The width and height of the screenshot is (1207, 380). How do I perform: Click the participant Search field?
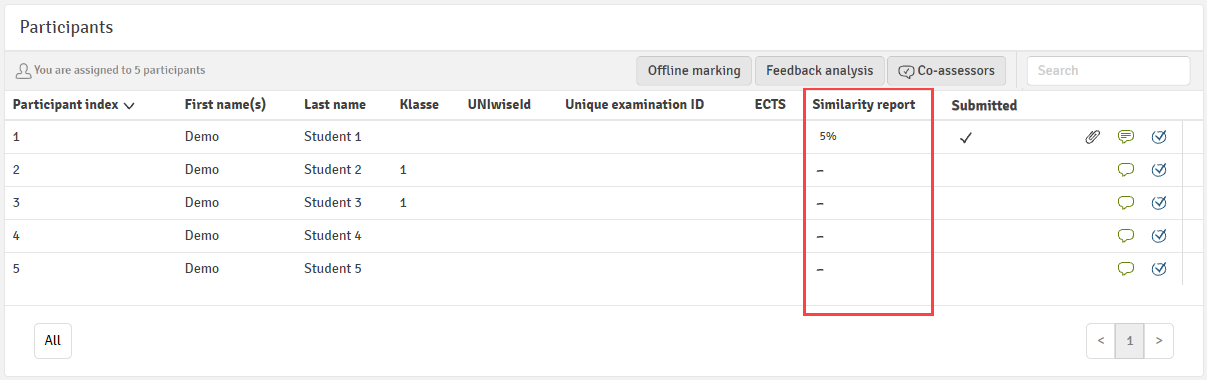[1108, 71]
